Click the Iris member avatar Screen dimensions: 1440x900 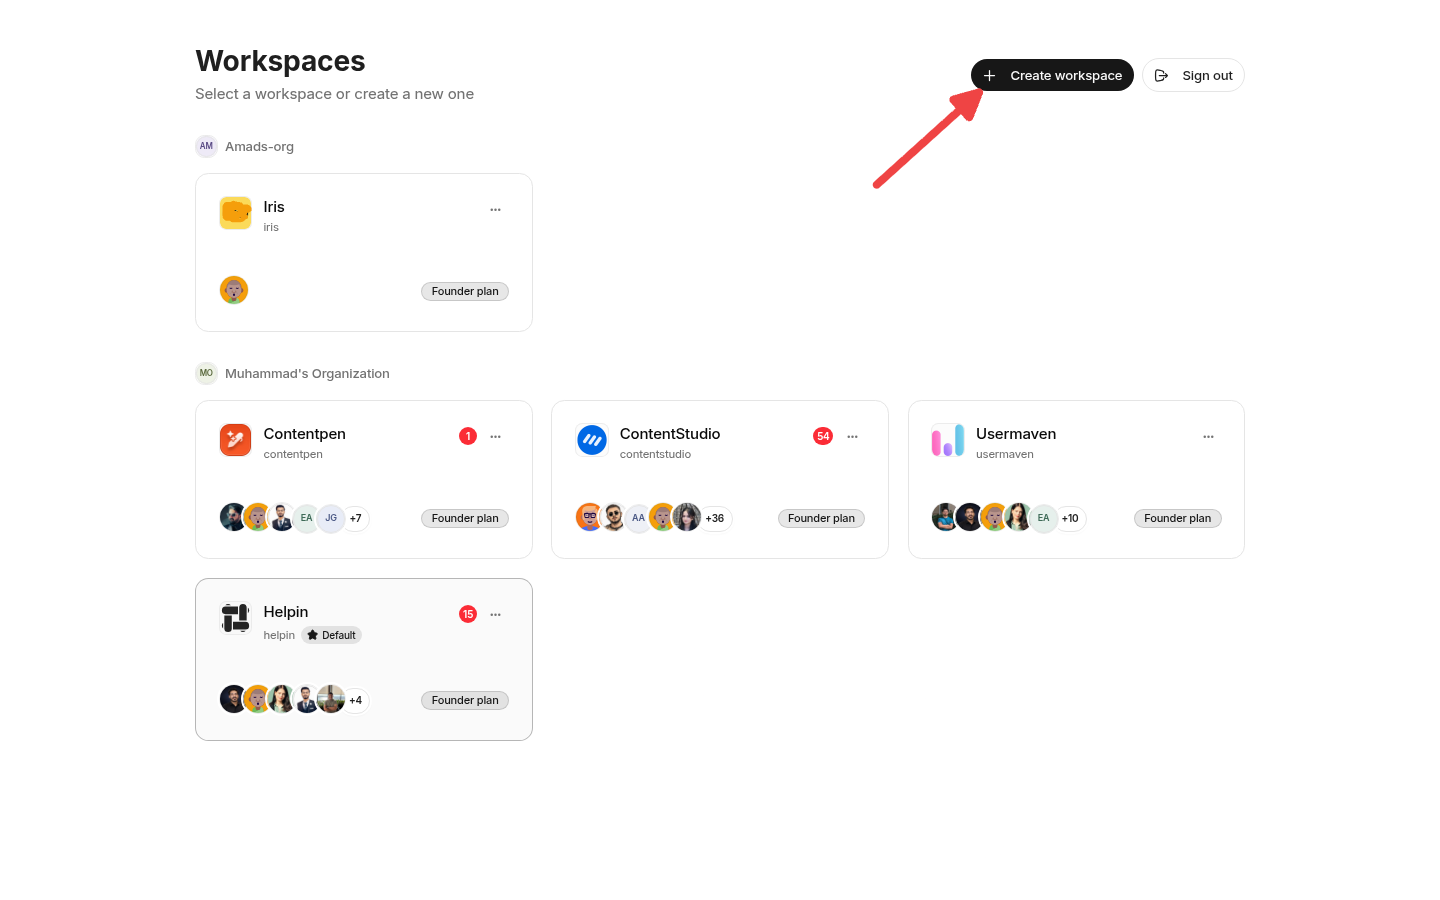[234, 290]
